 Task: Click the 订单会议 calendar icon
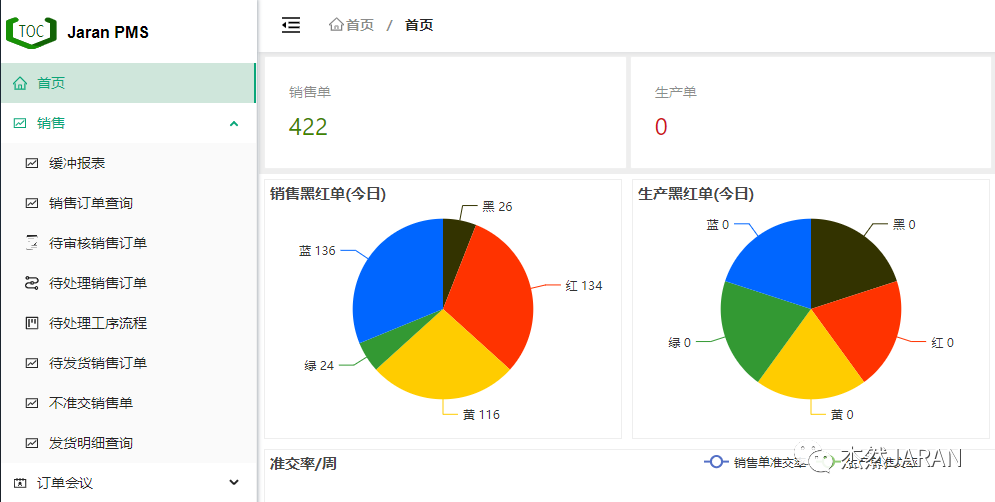point(20,483)
